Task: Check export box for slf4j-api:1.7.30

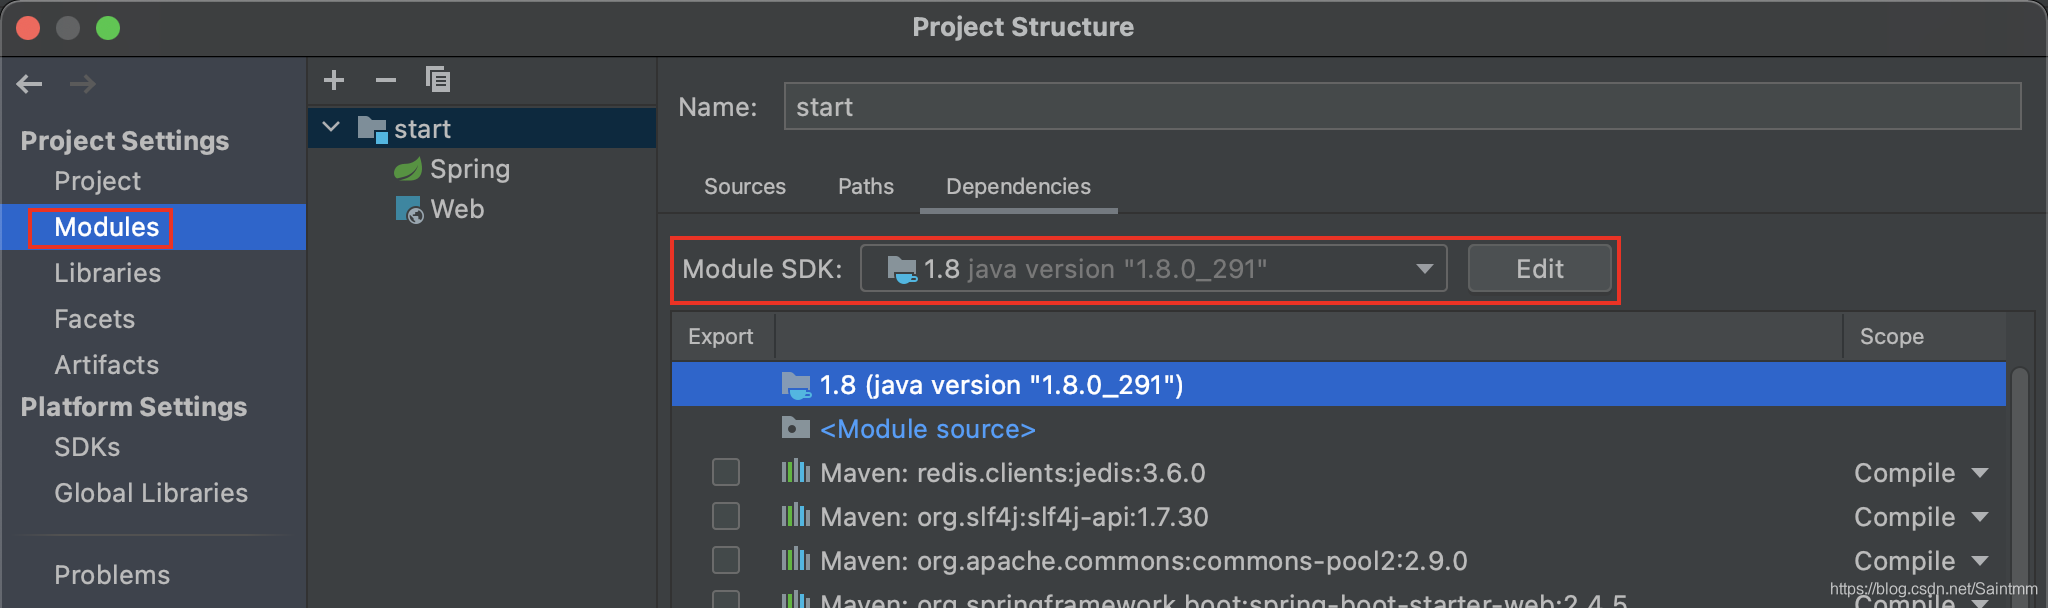Action: tap(726, 516)
